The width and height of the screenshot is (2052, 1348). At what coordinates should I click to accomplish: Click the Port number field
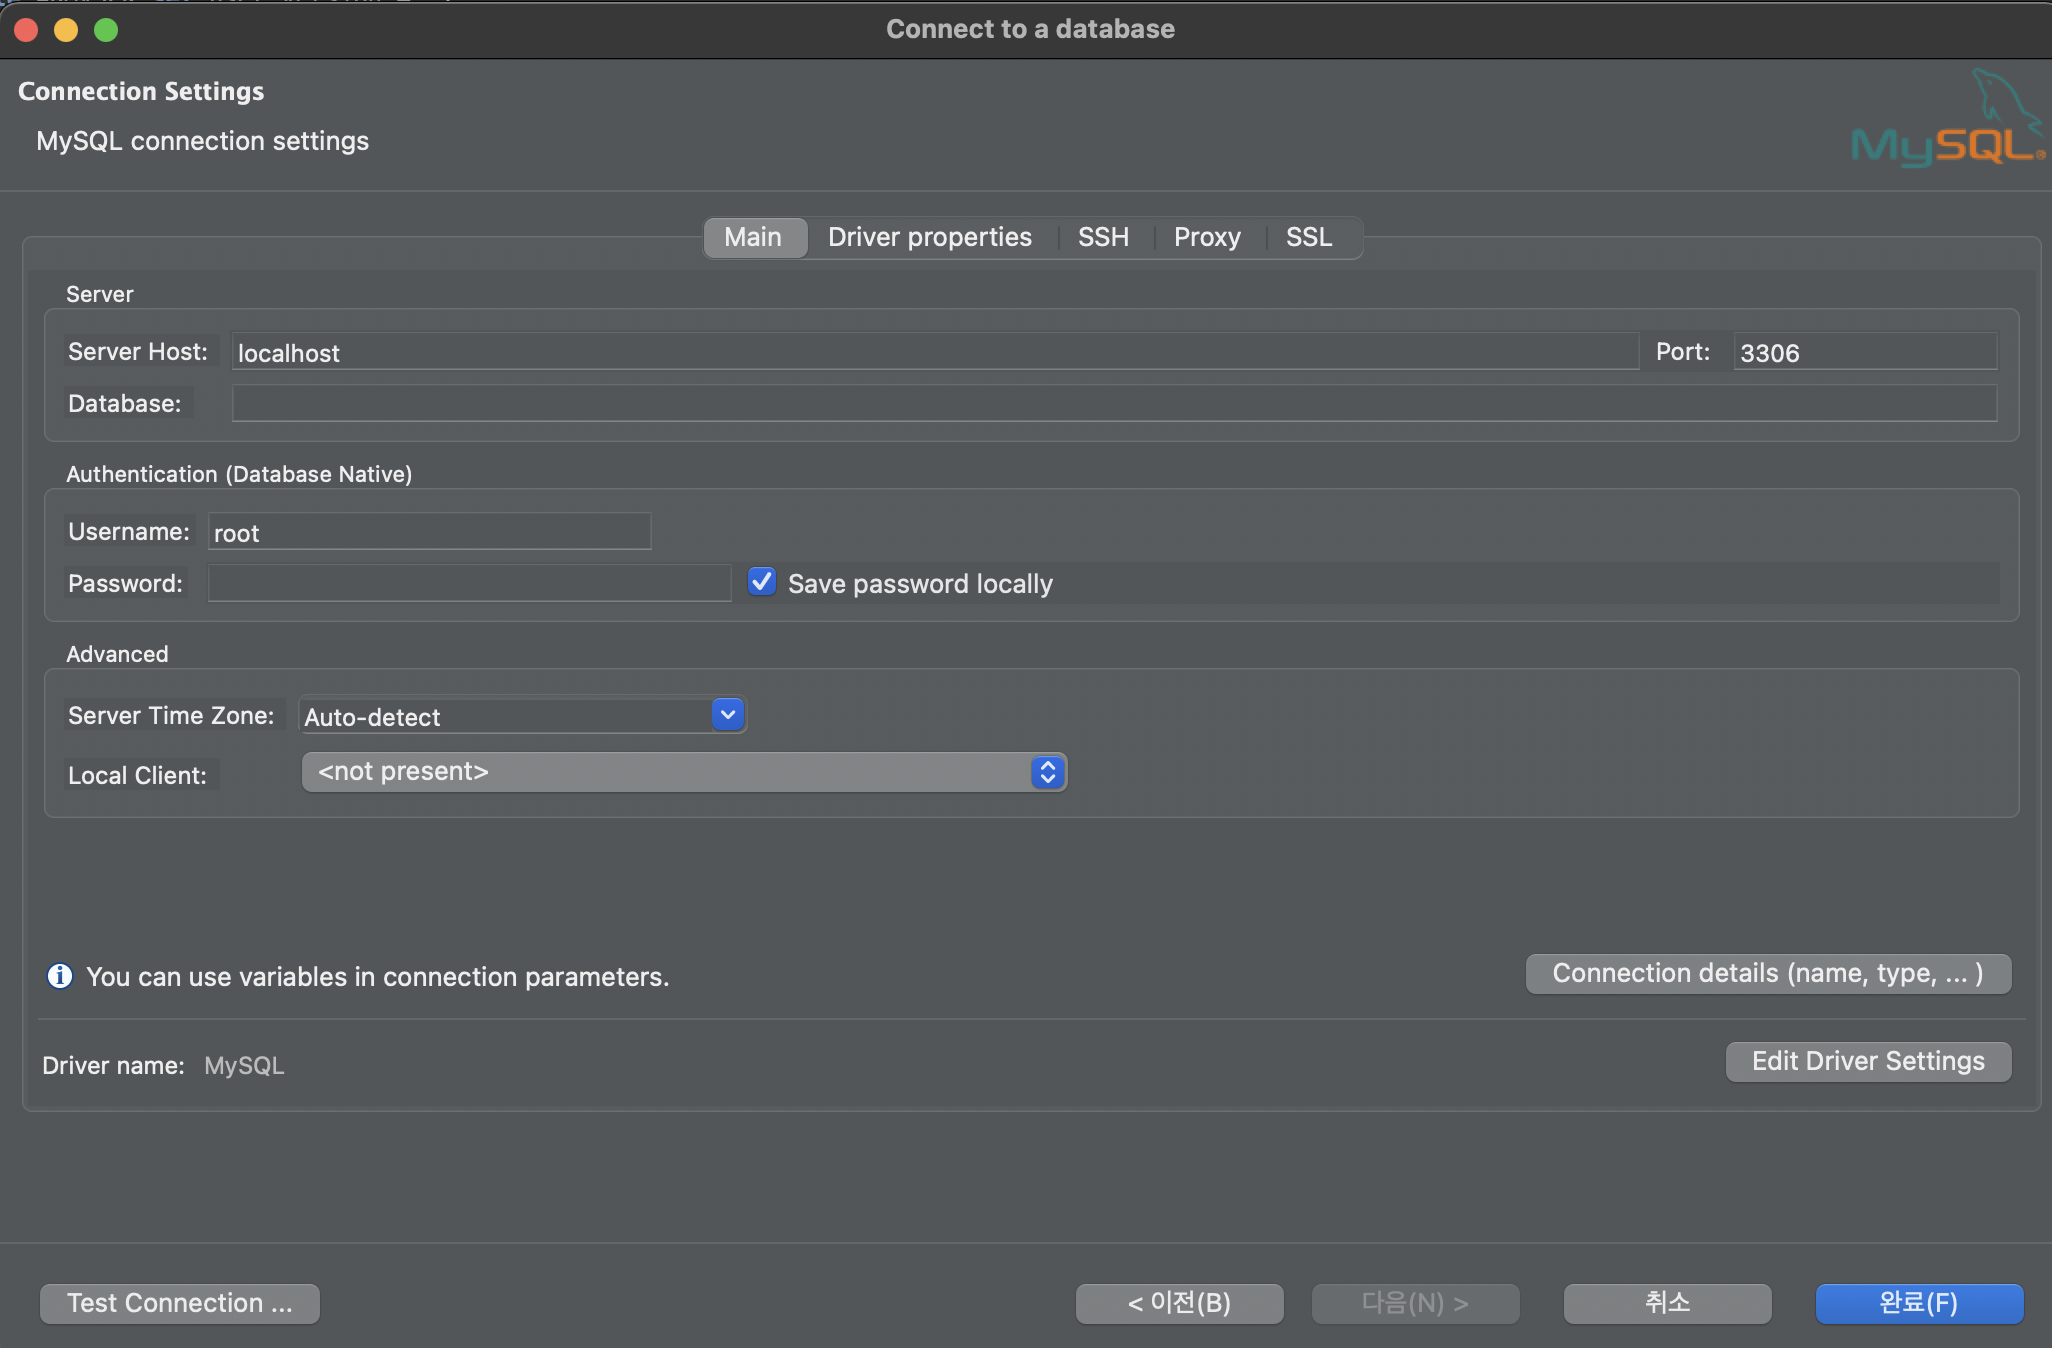click(1864, 352)
